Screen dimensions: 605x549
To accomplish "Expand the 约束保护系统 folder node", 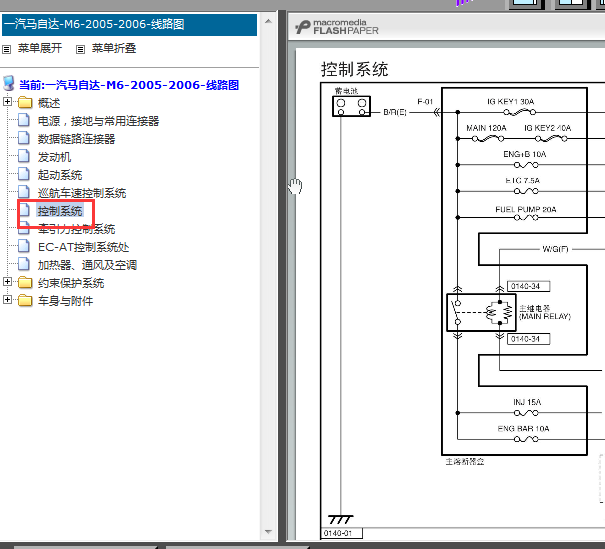I will (8, 283).
